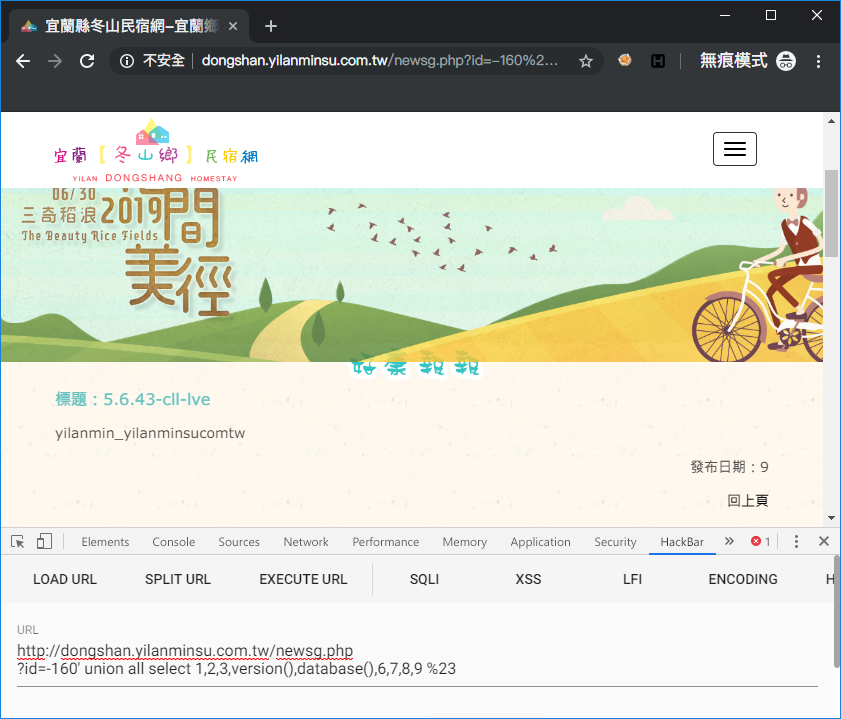The height and width of the screenshot is (719, 841).
Task: Expand more DevTools tabs chevron
Action: [x=729, y=542]
